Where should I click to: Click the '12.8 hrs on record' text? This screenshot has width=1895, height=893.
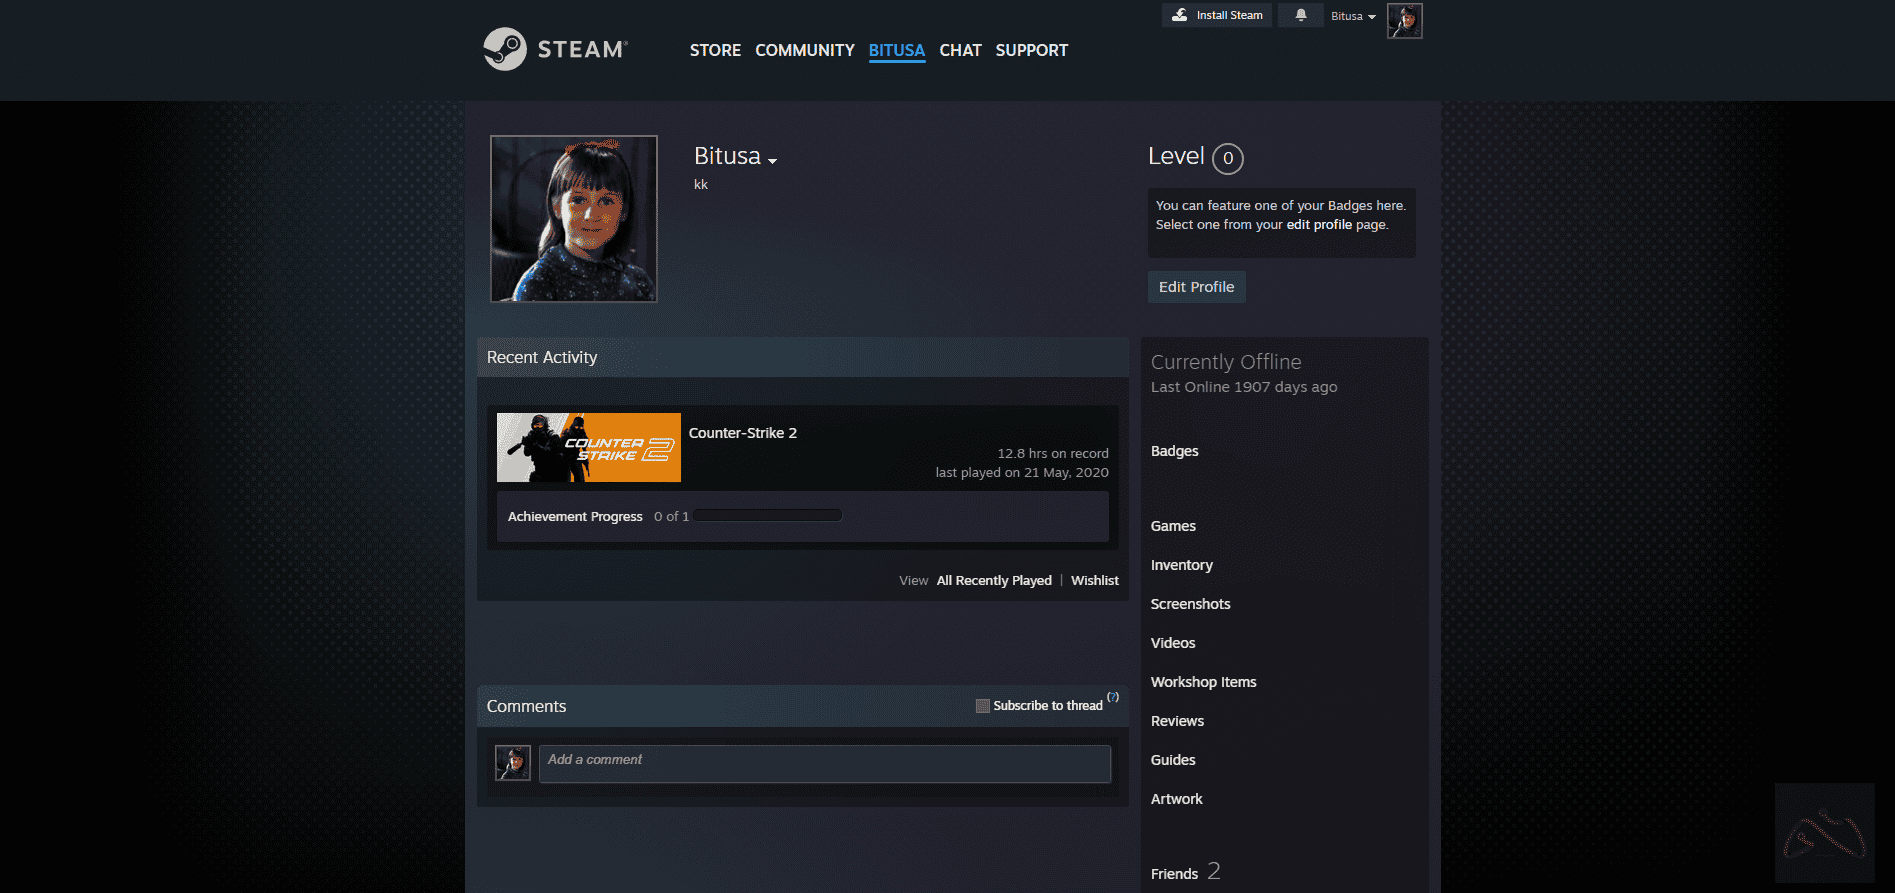pos(1053,454)
